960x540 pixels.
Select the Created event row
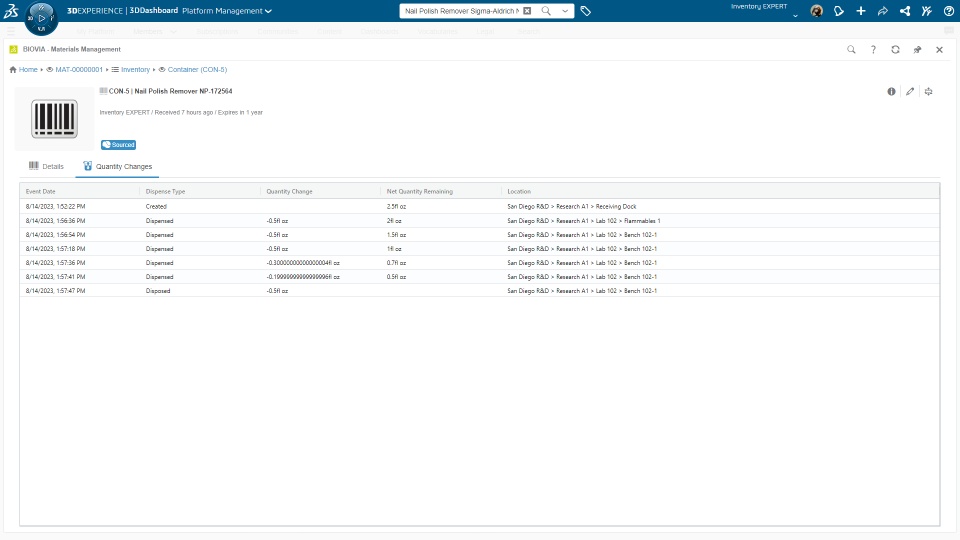pyautogui.click(x=479, y=206)
